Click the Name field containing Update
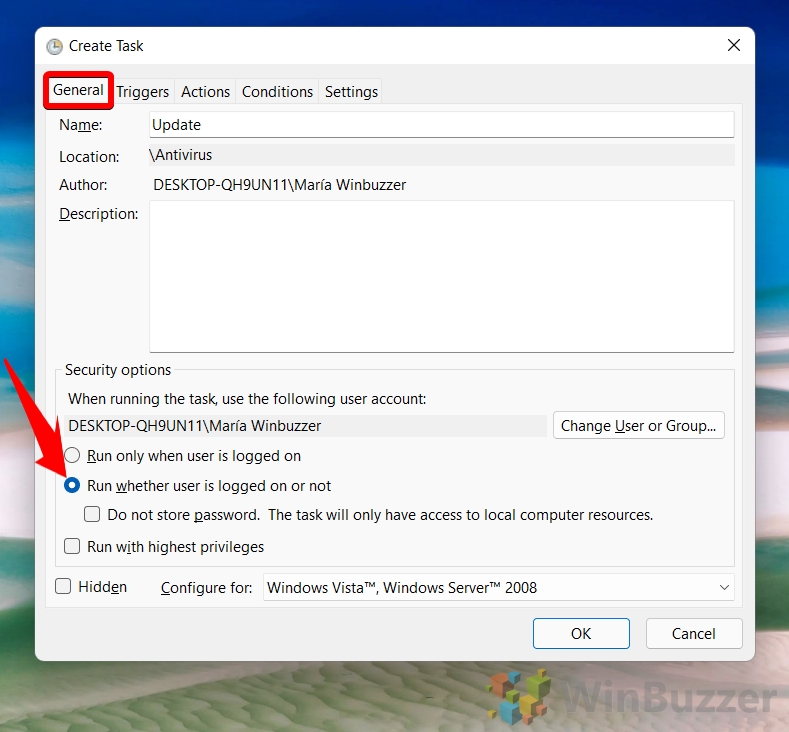The image size is (789, 732). click(x=442, y=125)
